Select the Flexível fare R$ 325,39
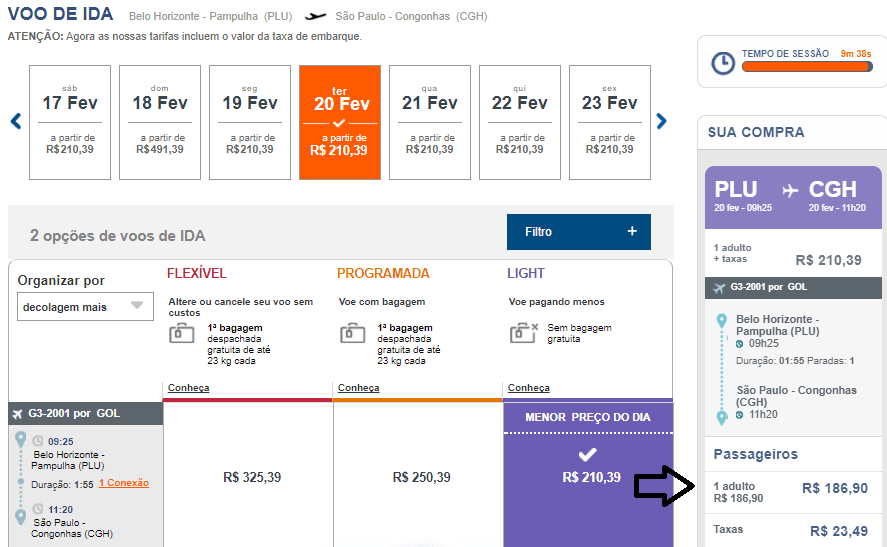This screenshot has height=547, width=887. [x=252, y=477]
